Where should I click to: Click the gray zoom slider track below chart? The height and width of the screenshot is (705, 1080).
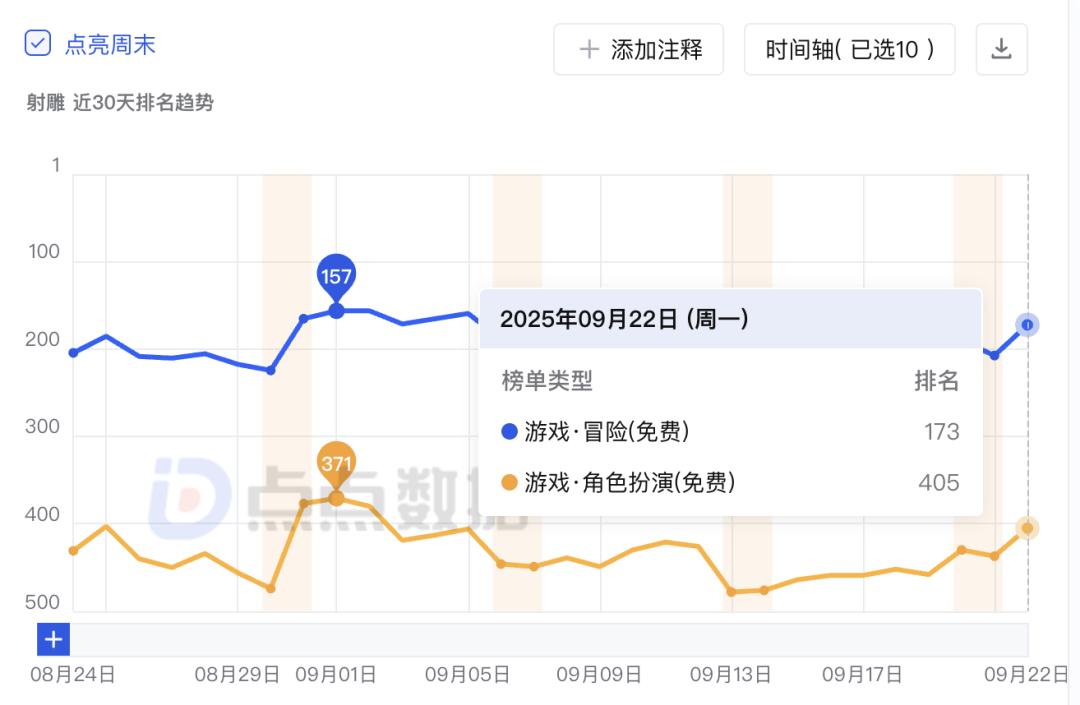pyautogui.click(x=548, y=639)
